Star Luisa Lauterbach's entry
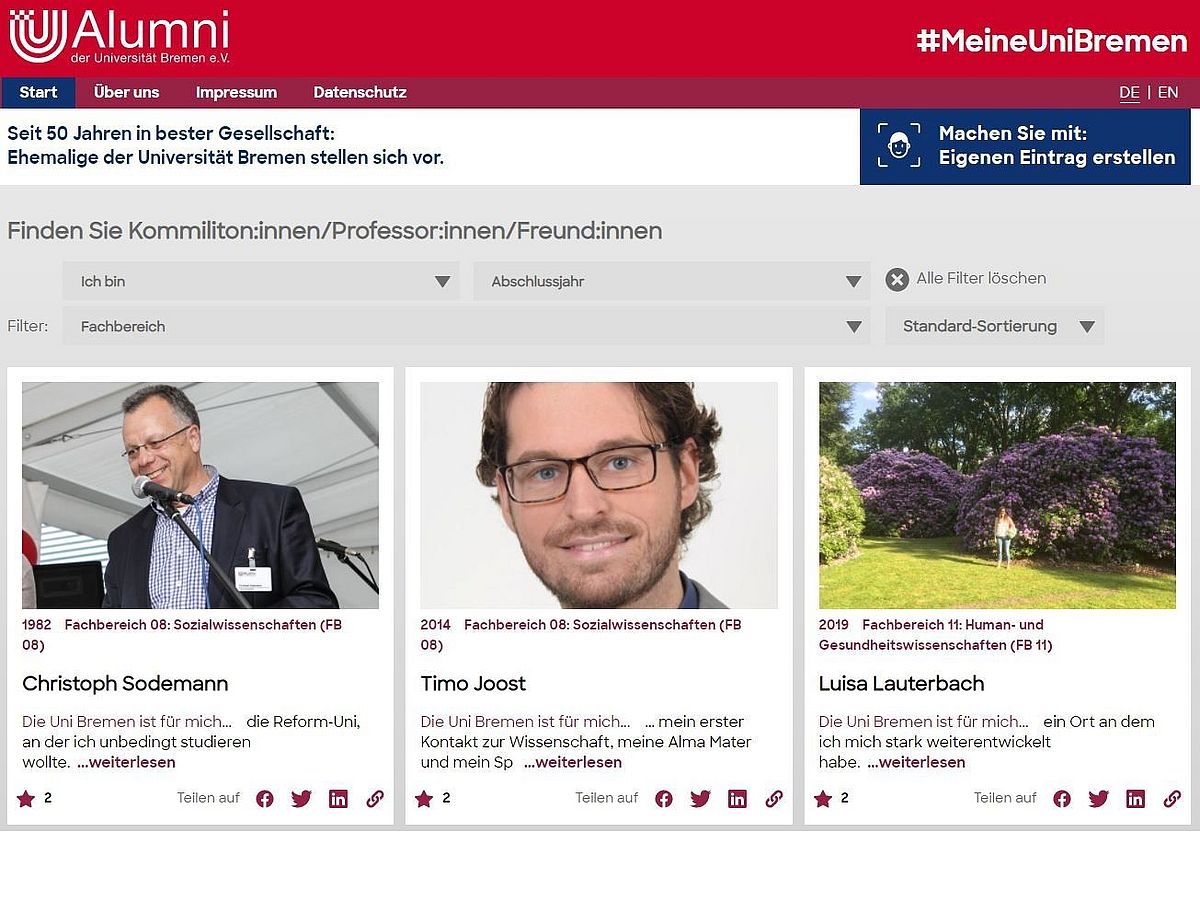The height and width of the screenshot is (901, 1200). [x=823, y=799]
